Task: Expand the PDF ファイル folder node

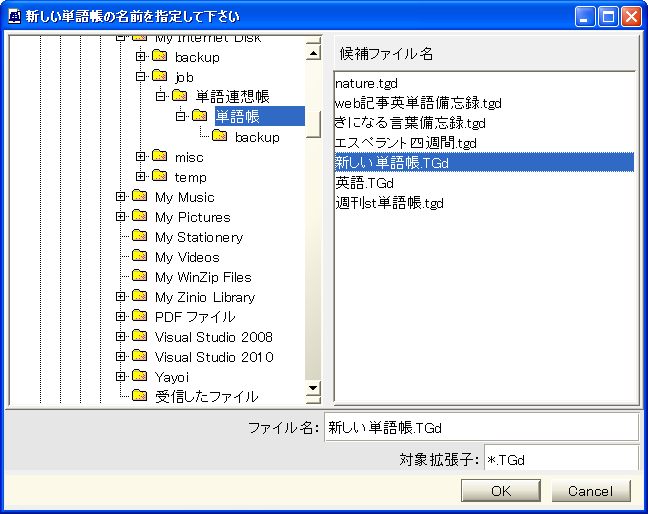Action: click(x=120, y=316)
